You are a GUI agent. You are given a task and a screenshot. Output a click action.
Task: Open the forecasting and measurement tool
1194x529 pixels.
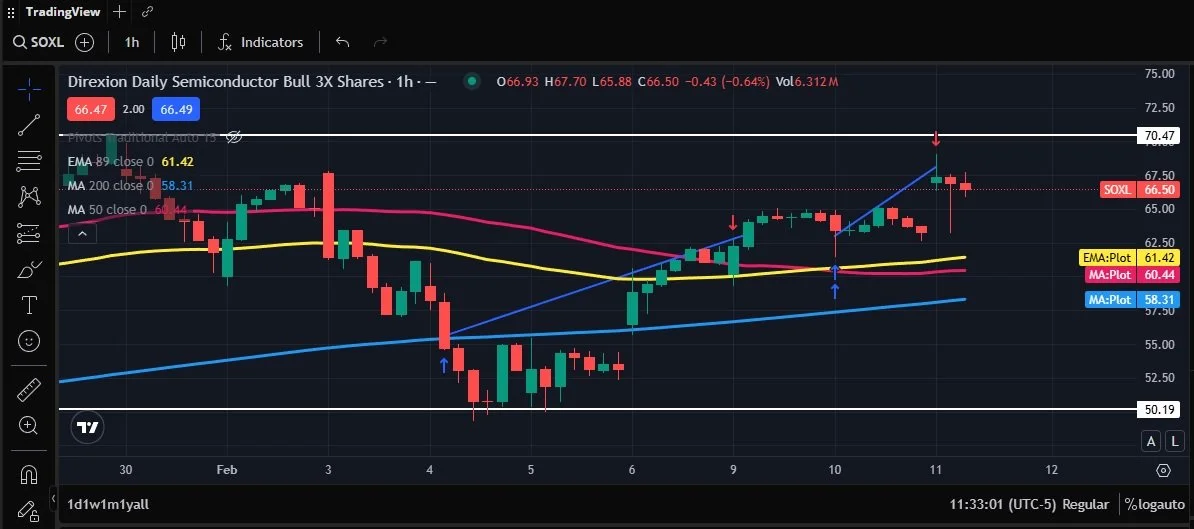29,233
